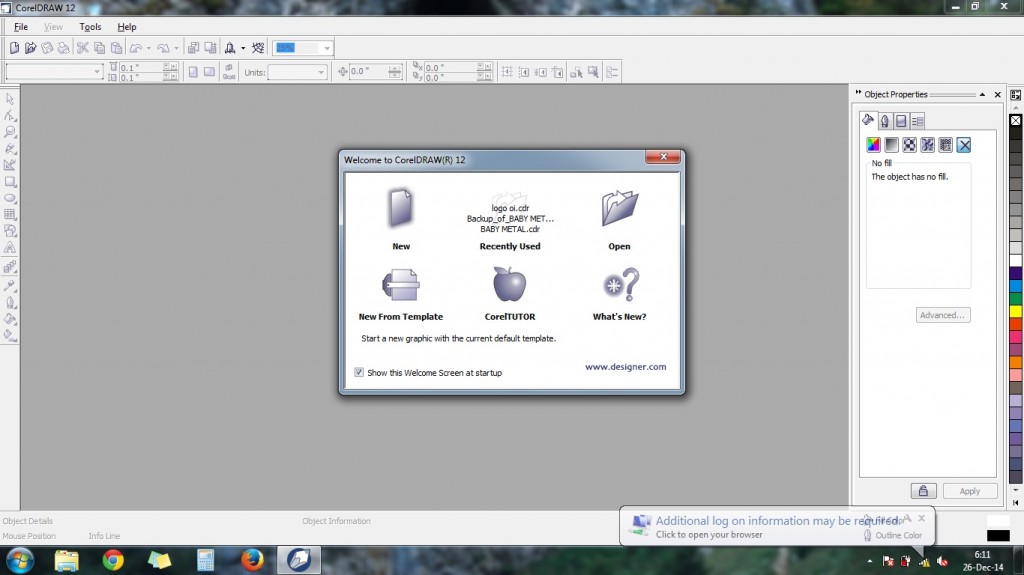
Task: Expand the zoom level dropdown in toolbar
Action: [x=327, y=48]
